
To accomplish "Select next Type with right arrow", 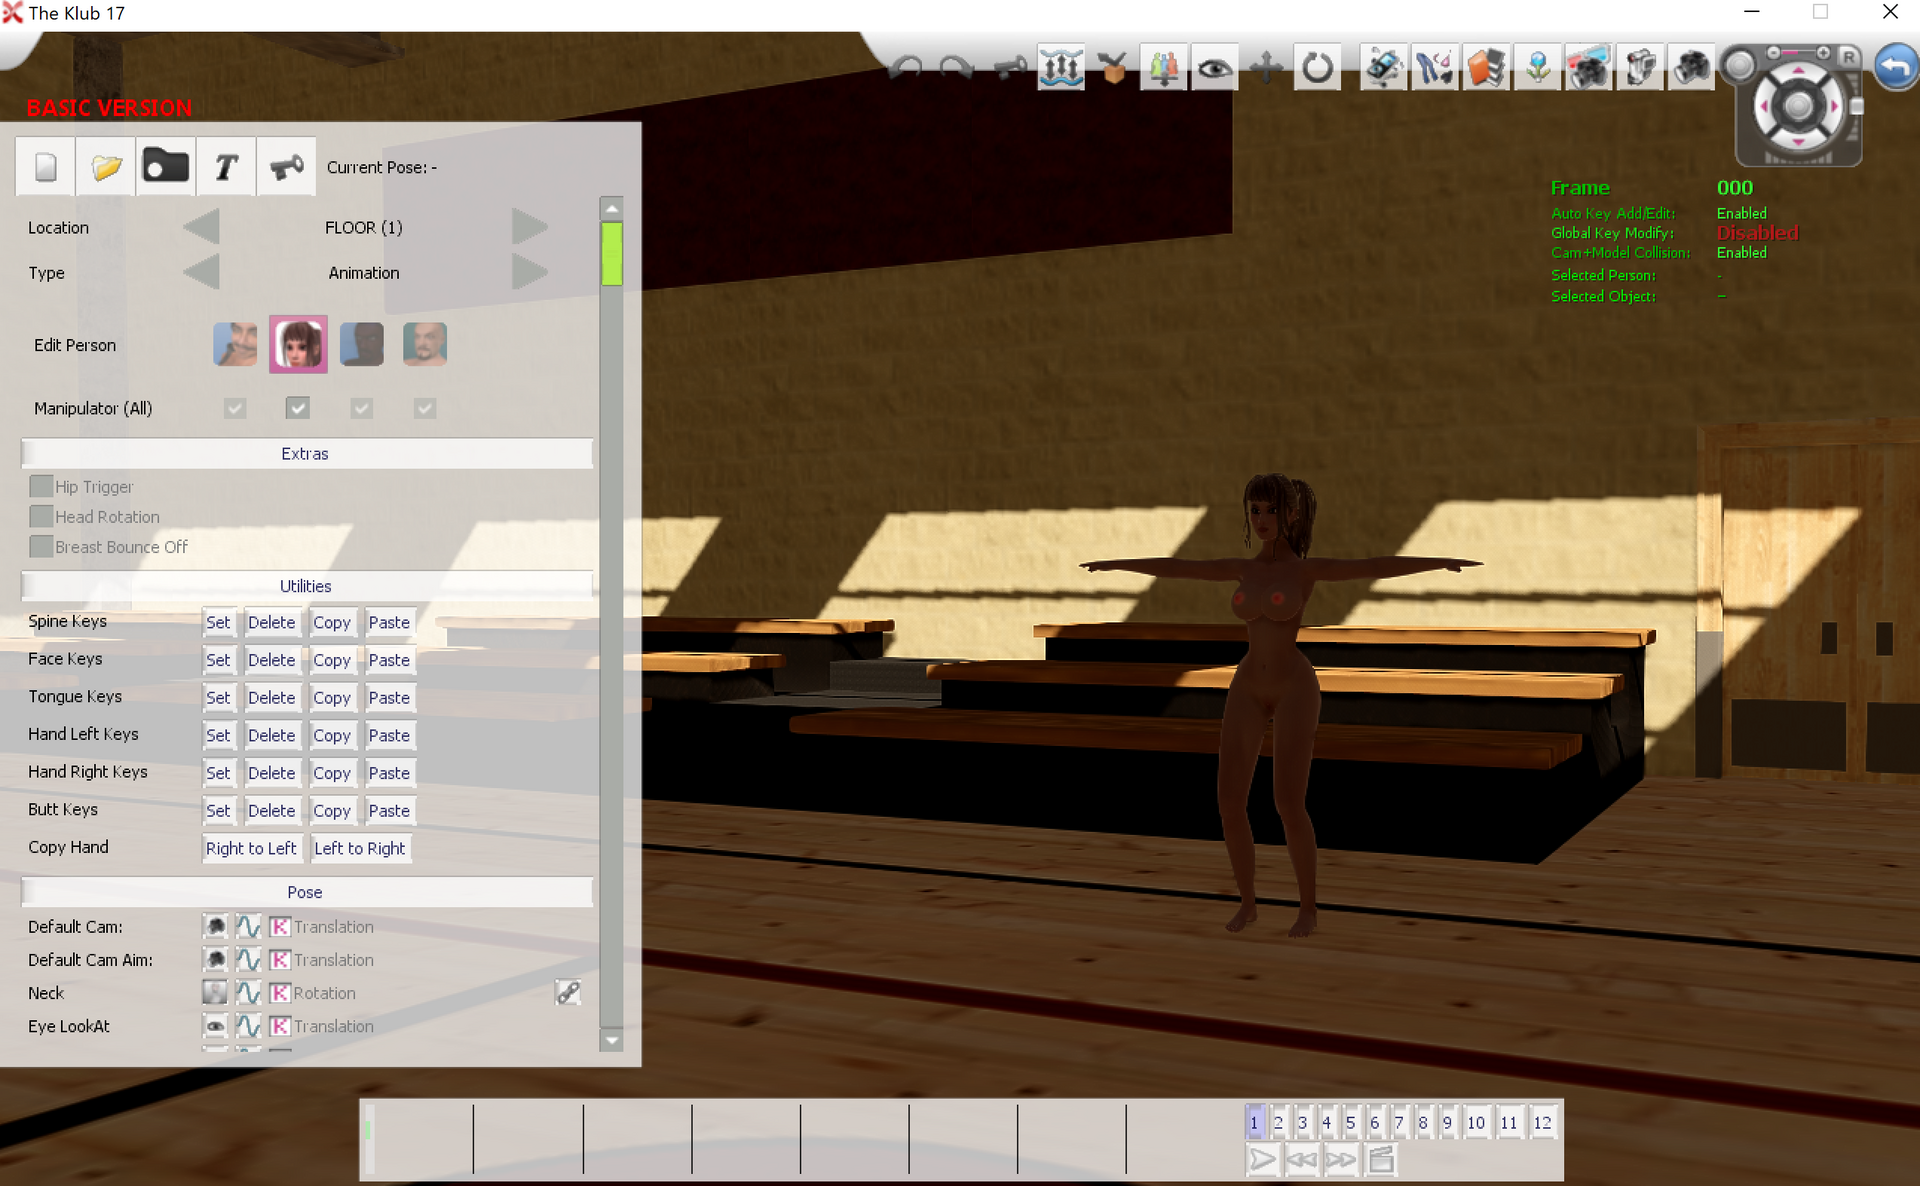I will point(529,272).
